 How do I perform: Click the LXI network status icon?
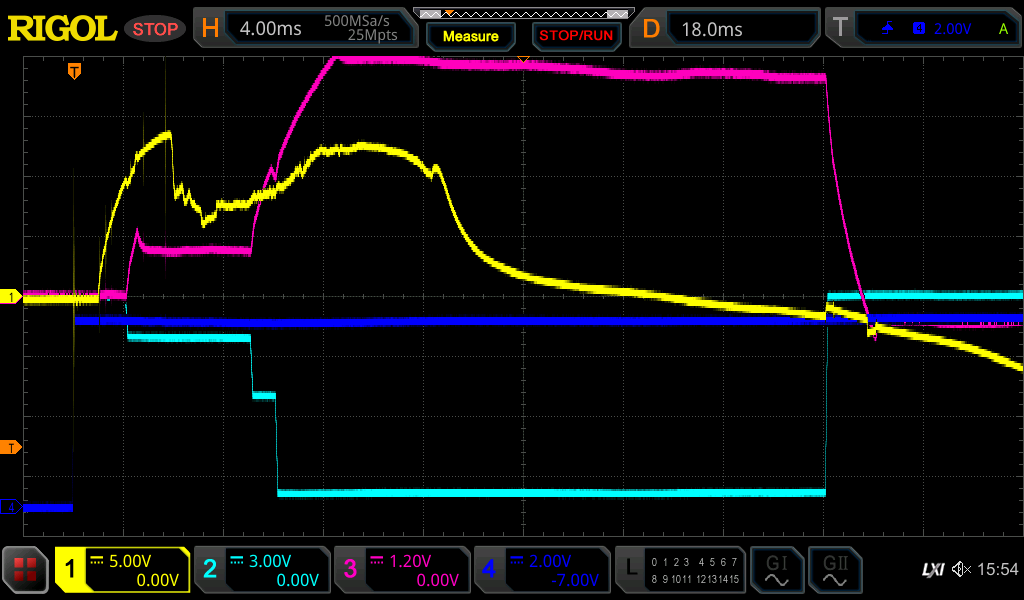click(x=932, y=570)
